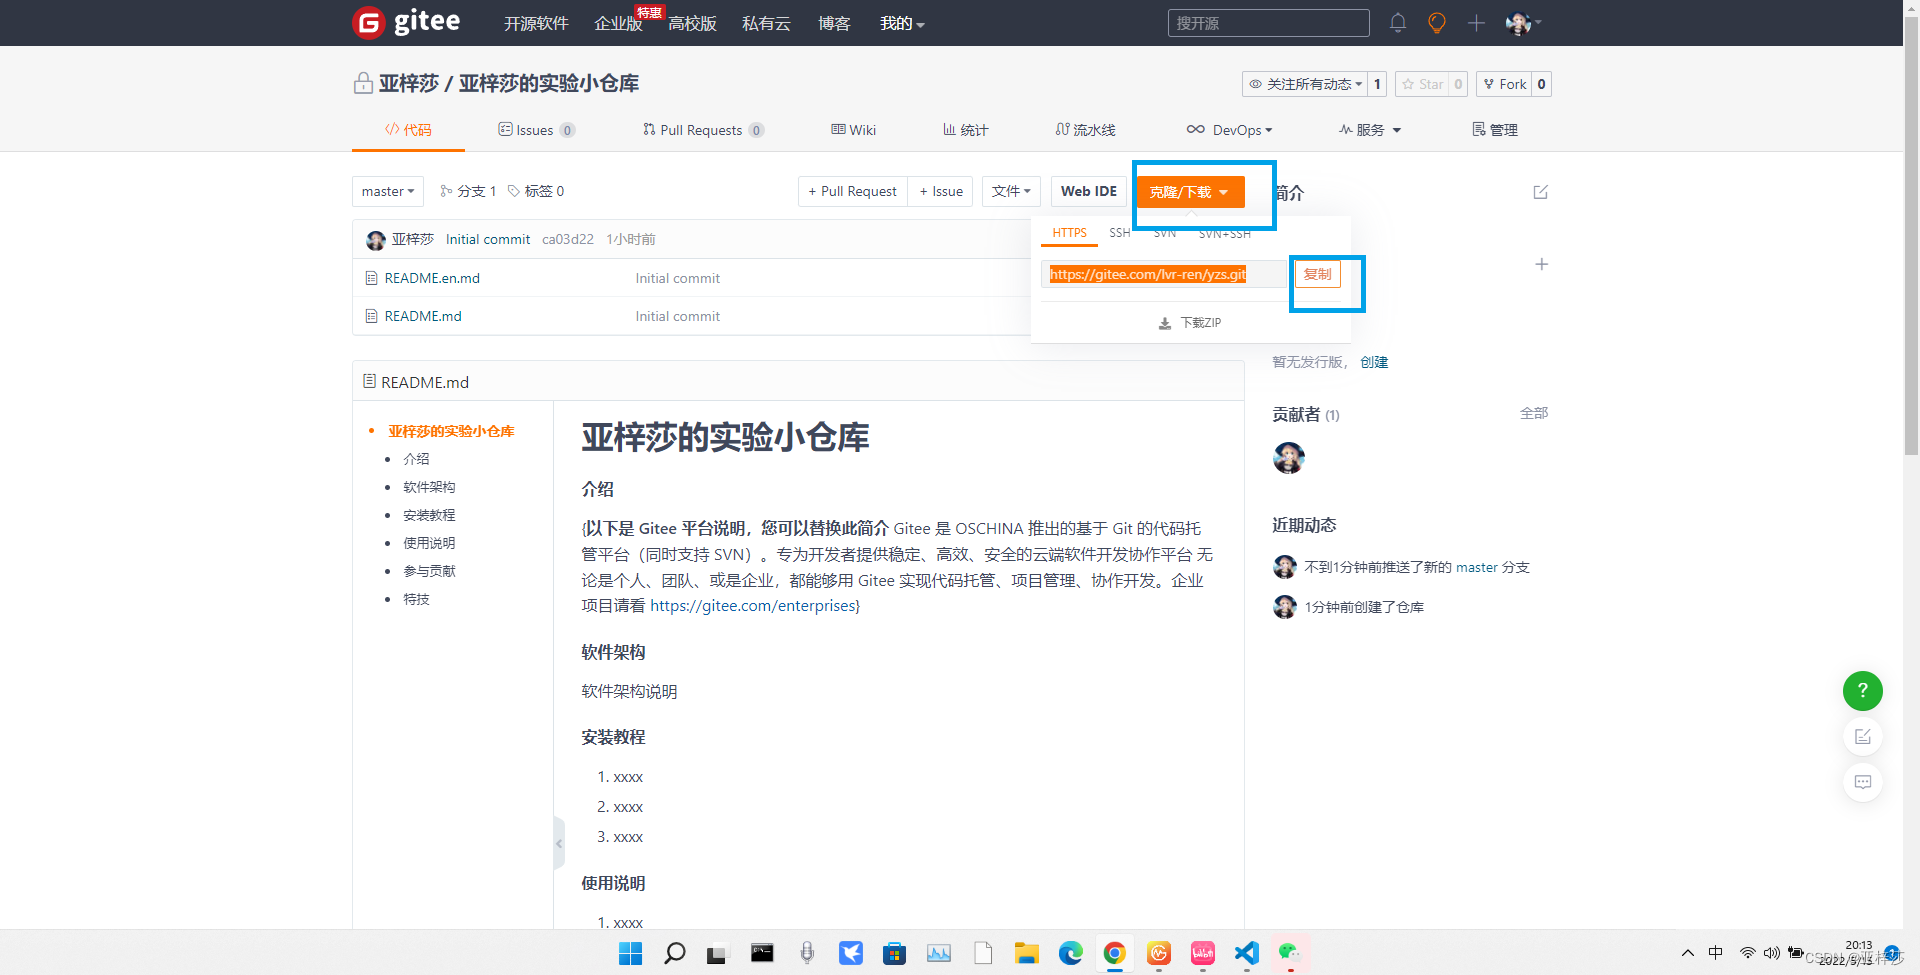Click the Star button
1920x975 pixels.
pyautogui.click(x=1422, y=84)
